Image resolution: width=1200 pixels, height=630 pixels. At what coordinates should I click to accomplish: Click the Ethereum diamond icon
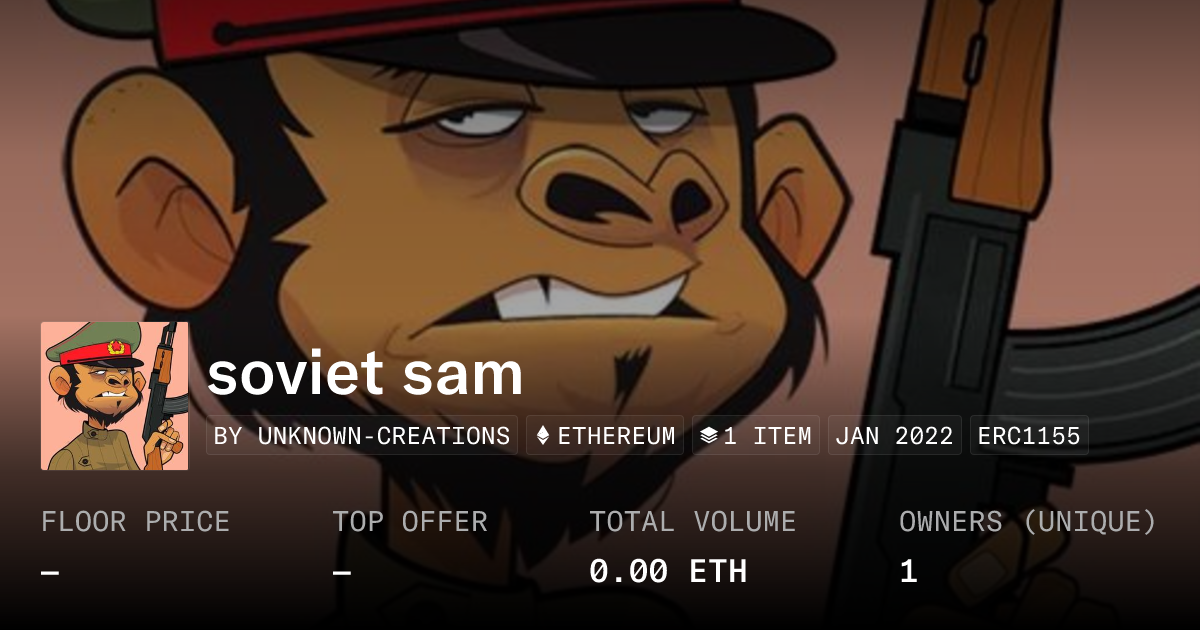tap(543, 436)
